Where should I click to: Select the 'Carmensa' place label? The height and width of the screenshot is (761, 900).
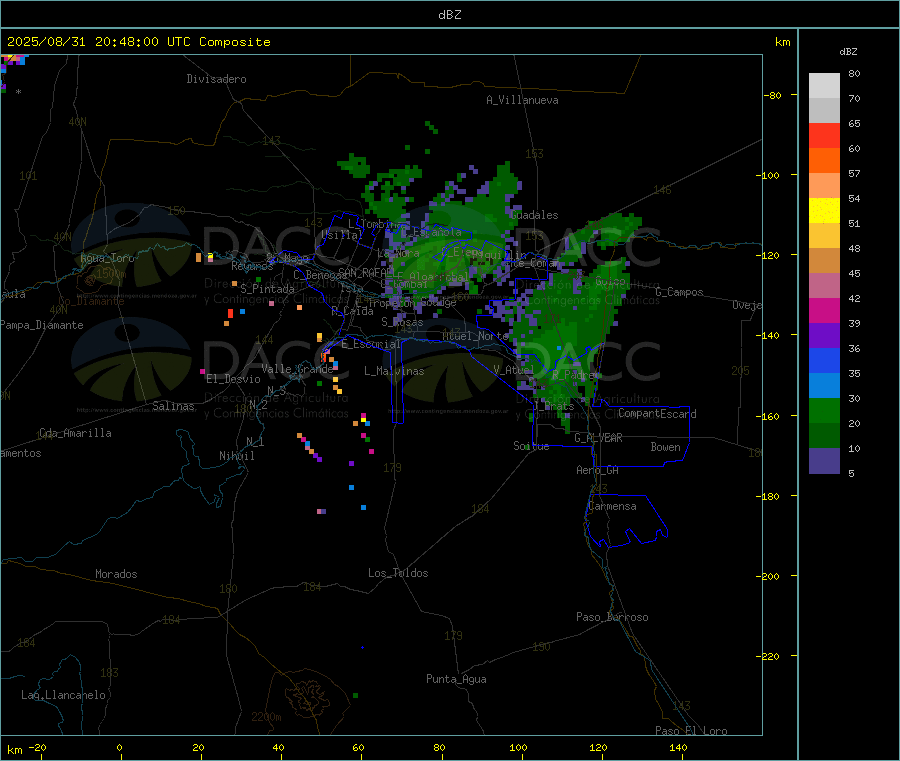pyautogui.click(x=612, y=507)
